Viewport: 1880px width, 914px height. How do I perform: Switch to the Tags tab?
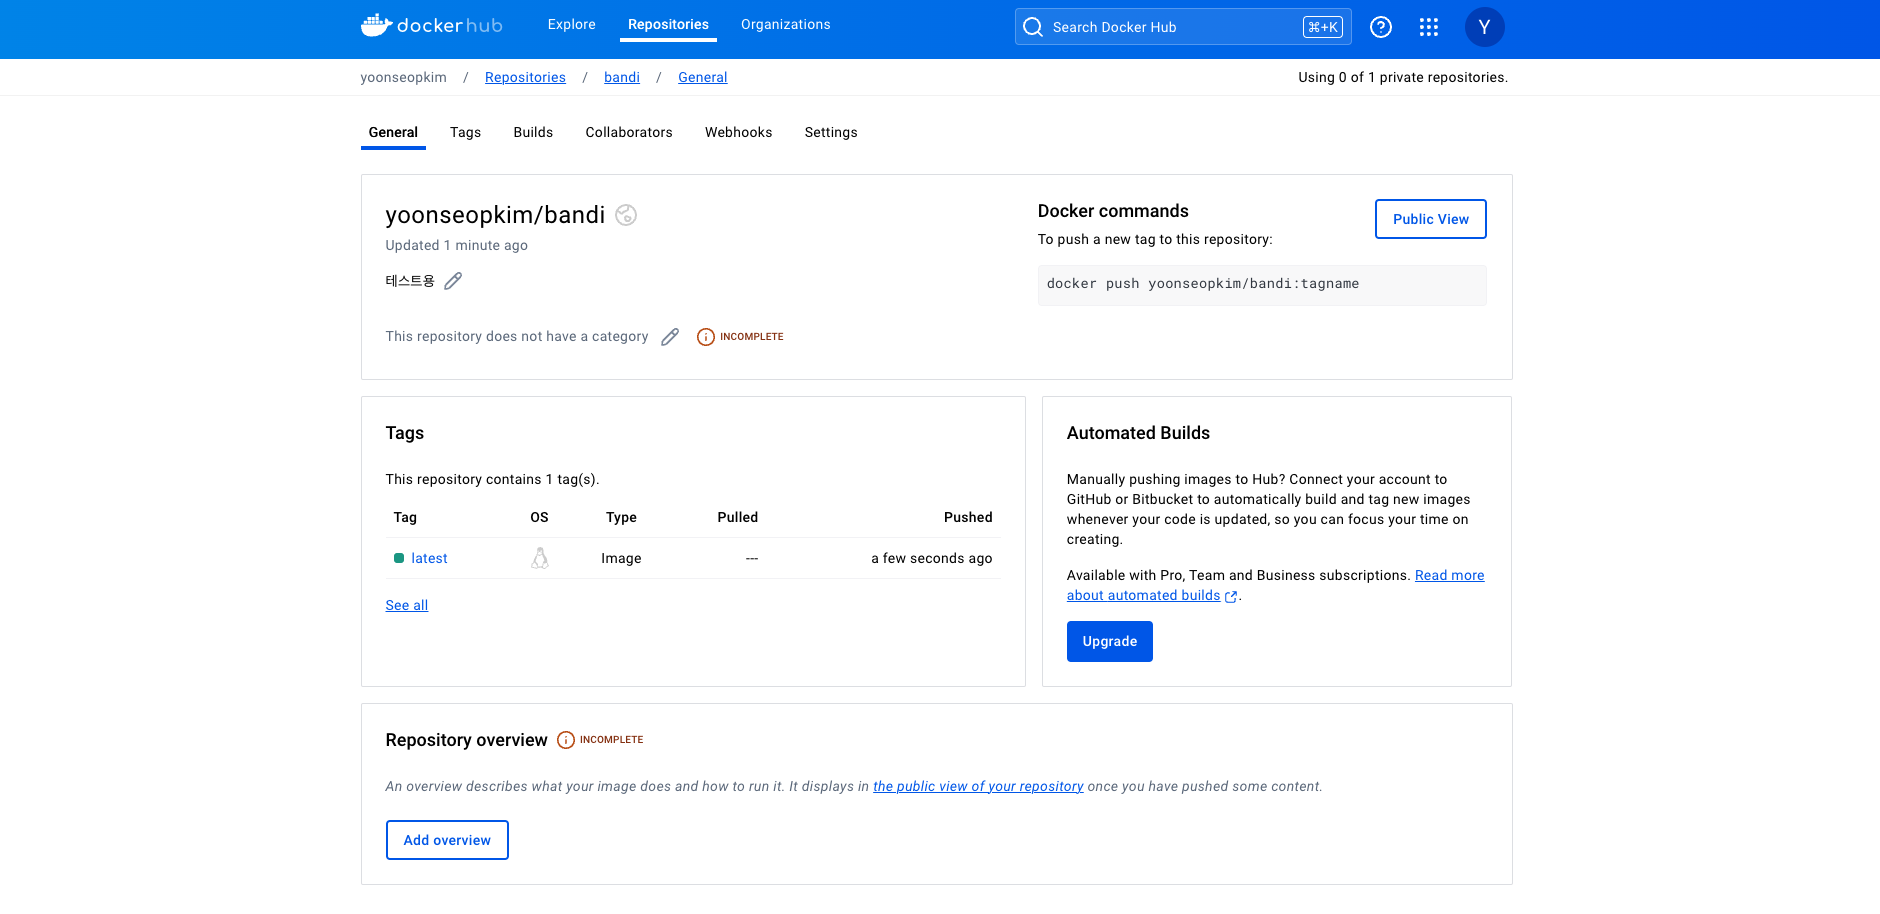pyautogui.click(x=466, y=132)
